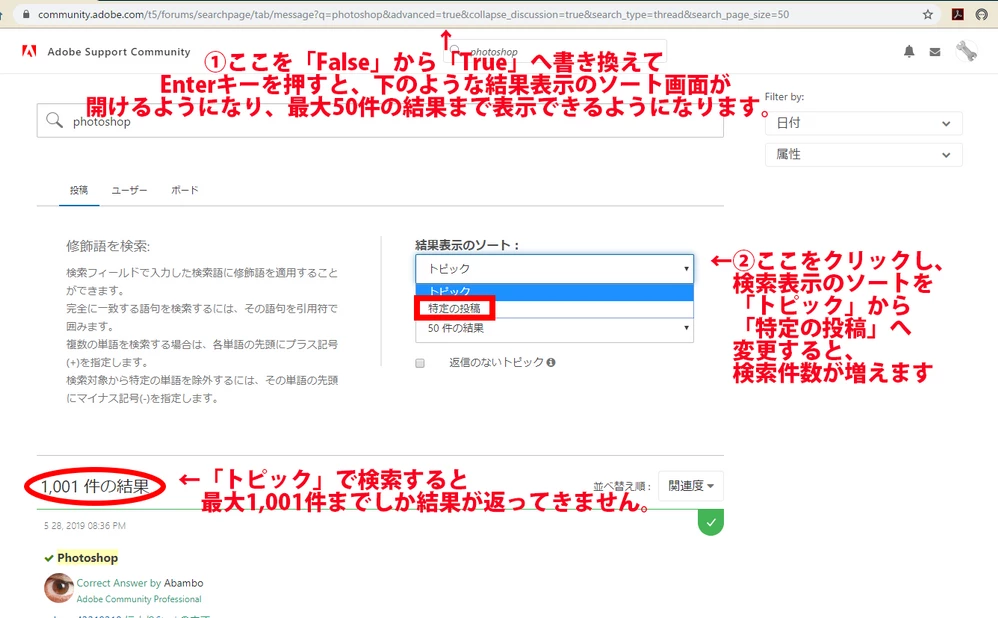Open the notifications bell

coord(909,52)
